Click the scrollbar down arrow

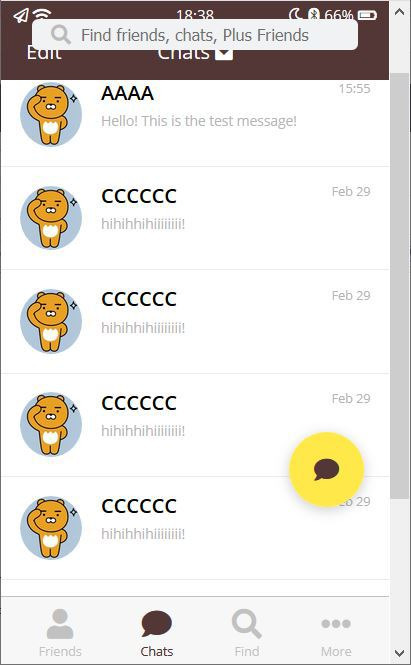400,653
